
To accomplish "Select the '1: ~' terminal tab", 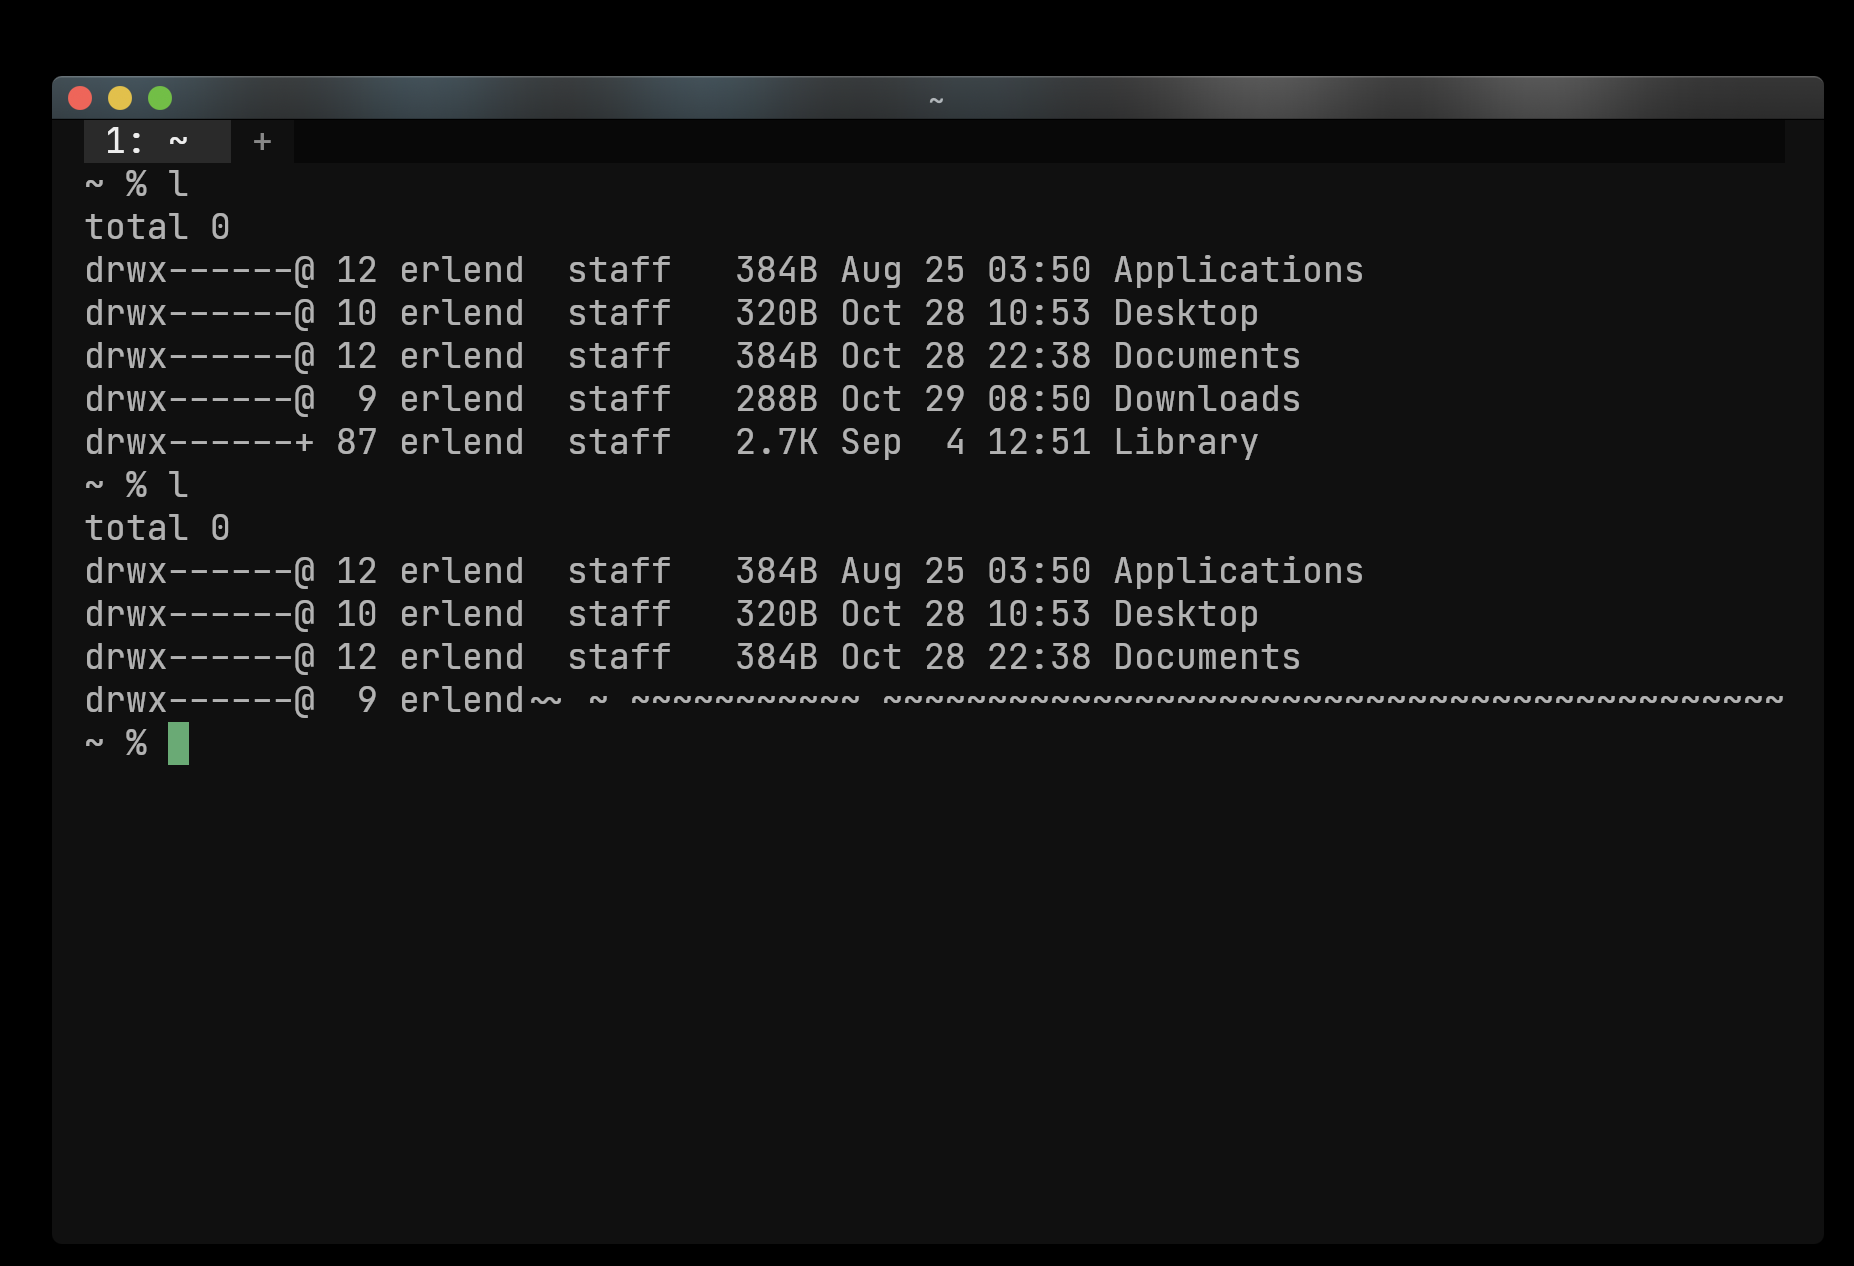I will (157, 141).
